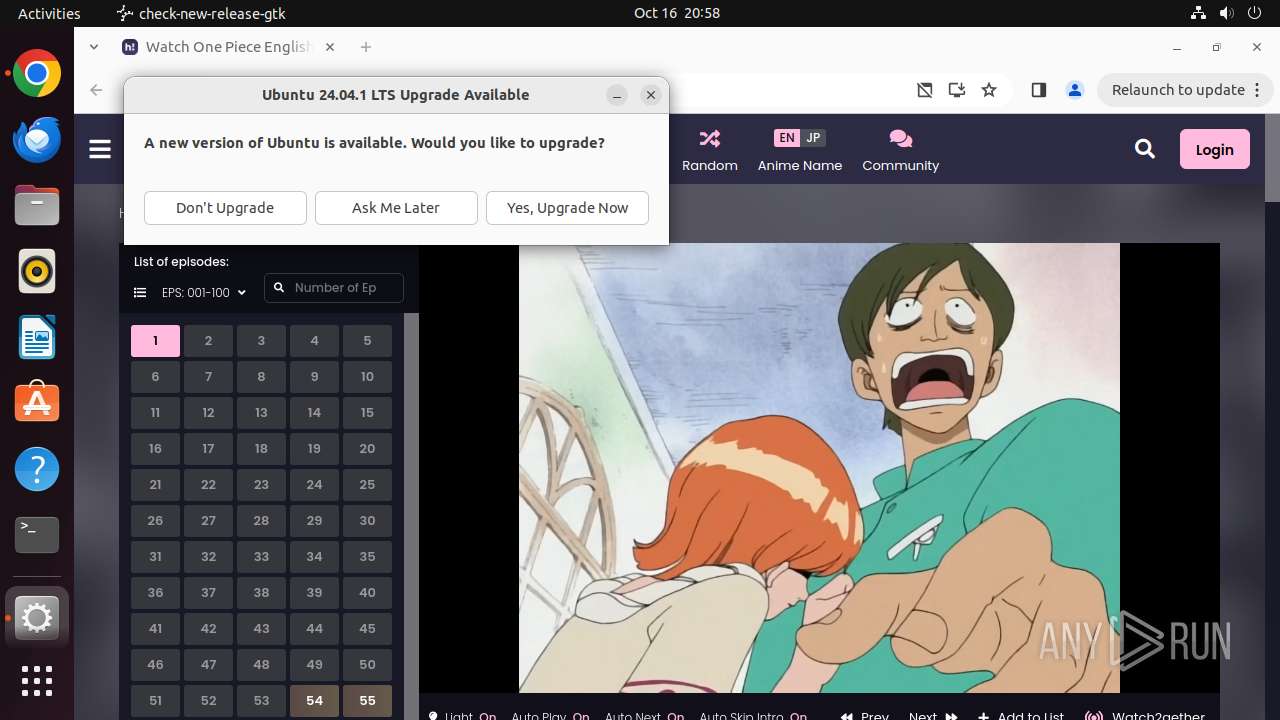Click Don't Upgrade button
Viewport: 1280px width, 720px height.
pyautogui.click(x=225, y=208)
